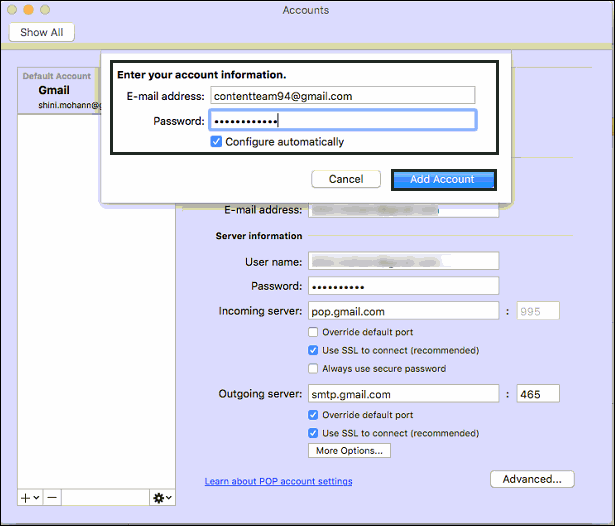Toggle outgoing Use SSL to connect
The width and height of the screenshot is (615, 526).
[313, 433]
